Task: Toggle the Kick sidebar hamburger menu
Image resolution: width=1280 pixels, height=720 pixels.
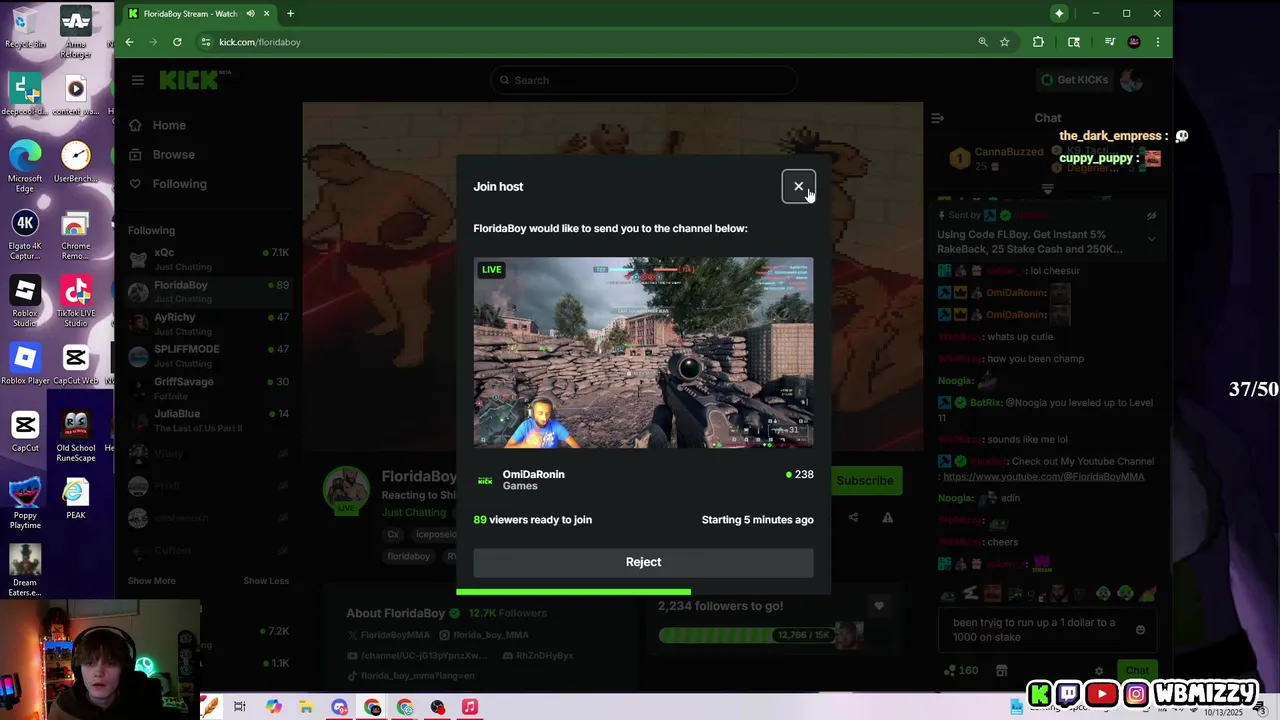Action: pos(138,80)
